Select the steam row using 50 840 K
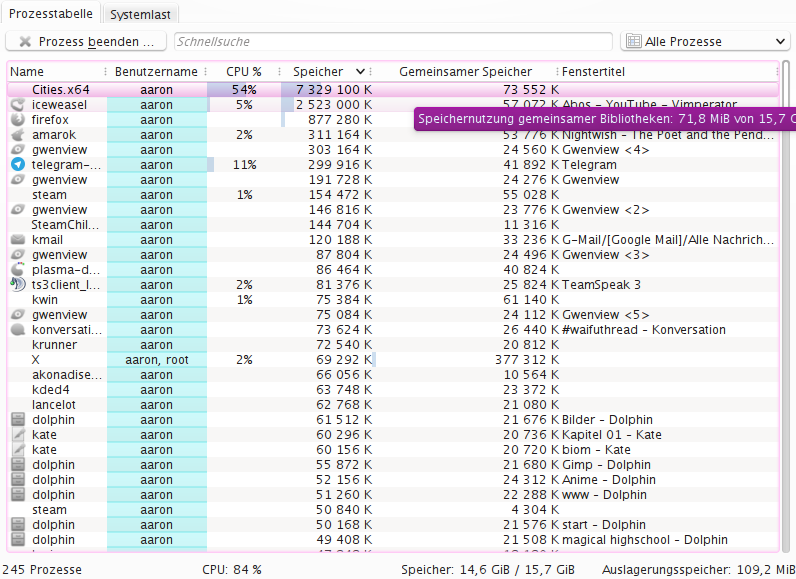The height and width of the screenshot is (579, 796). click(393, 510)
